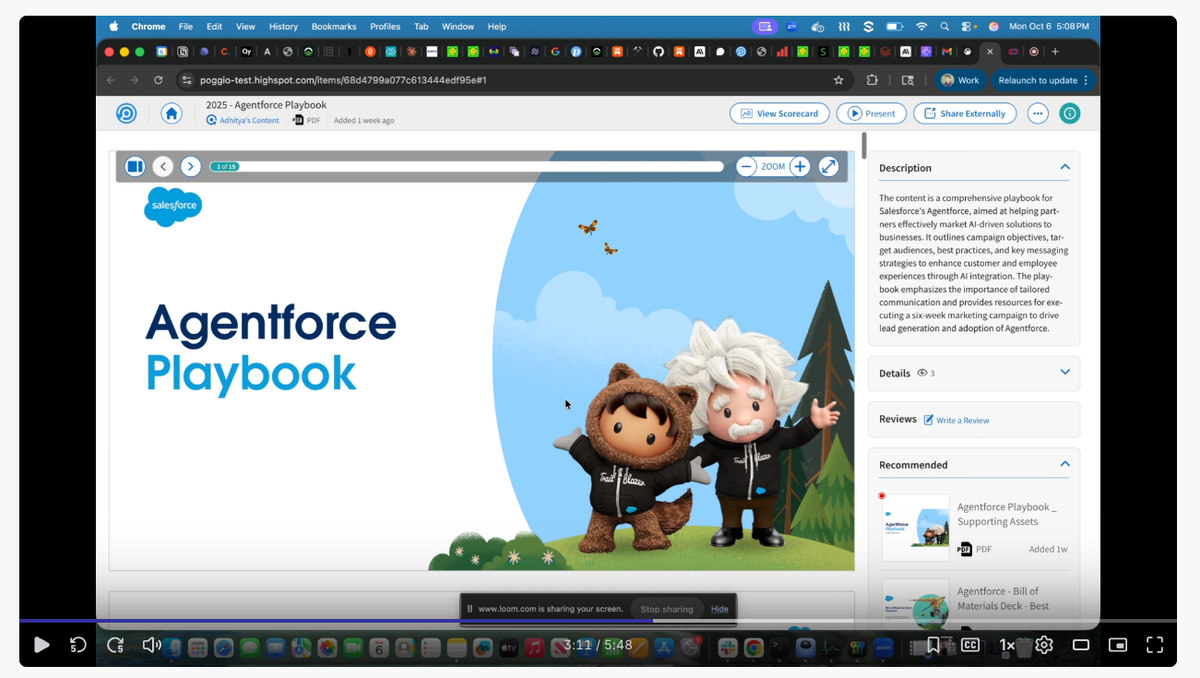Click the browser back arrow

pyautogui.click(x=110, y=80)
